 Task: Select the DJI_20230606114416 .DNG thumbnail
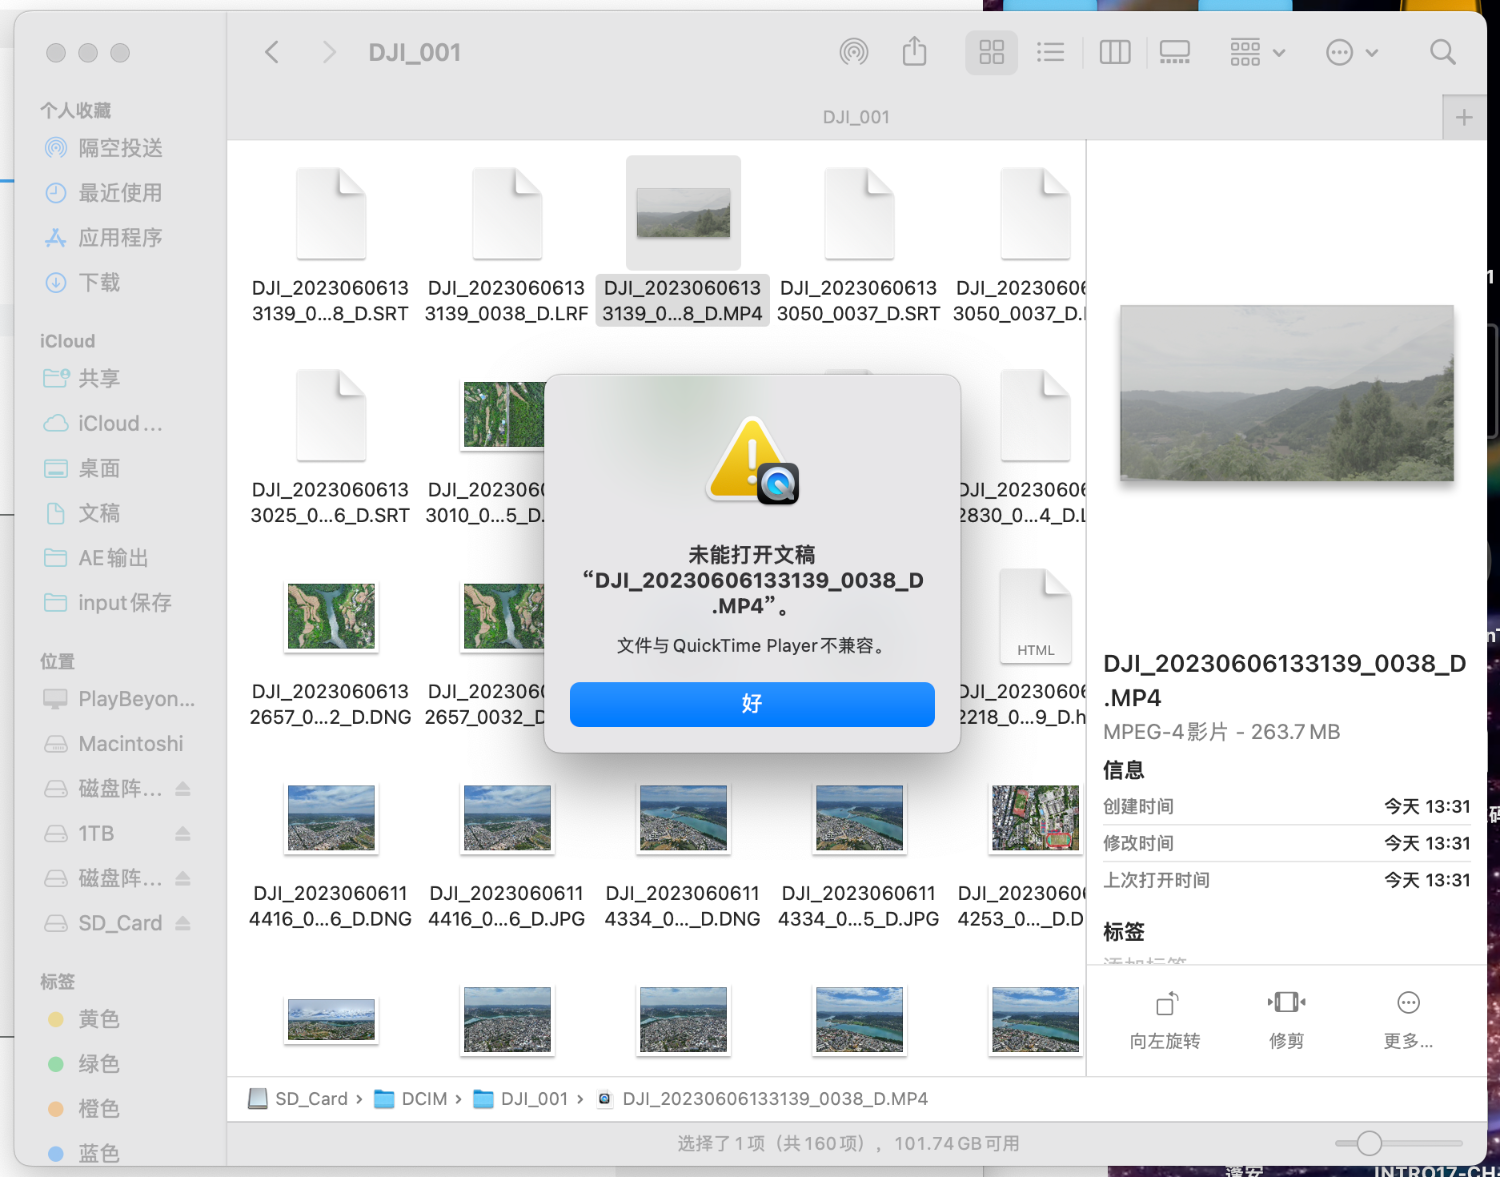pos(331,818)
